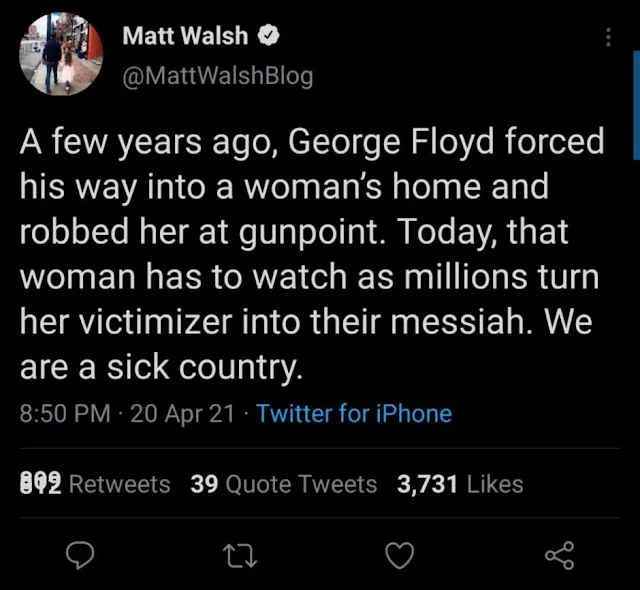
Task: Click the 8:50 PM timestamp
Action: (x=65, y=413)
